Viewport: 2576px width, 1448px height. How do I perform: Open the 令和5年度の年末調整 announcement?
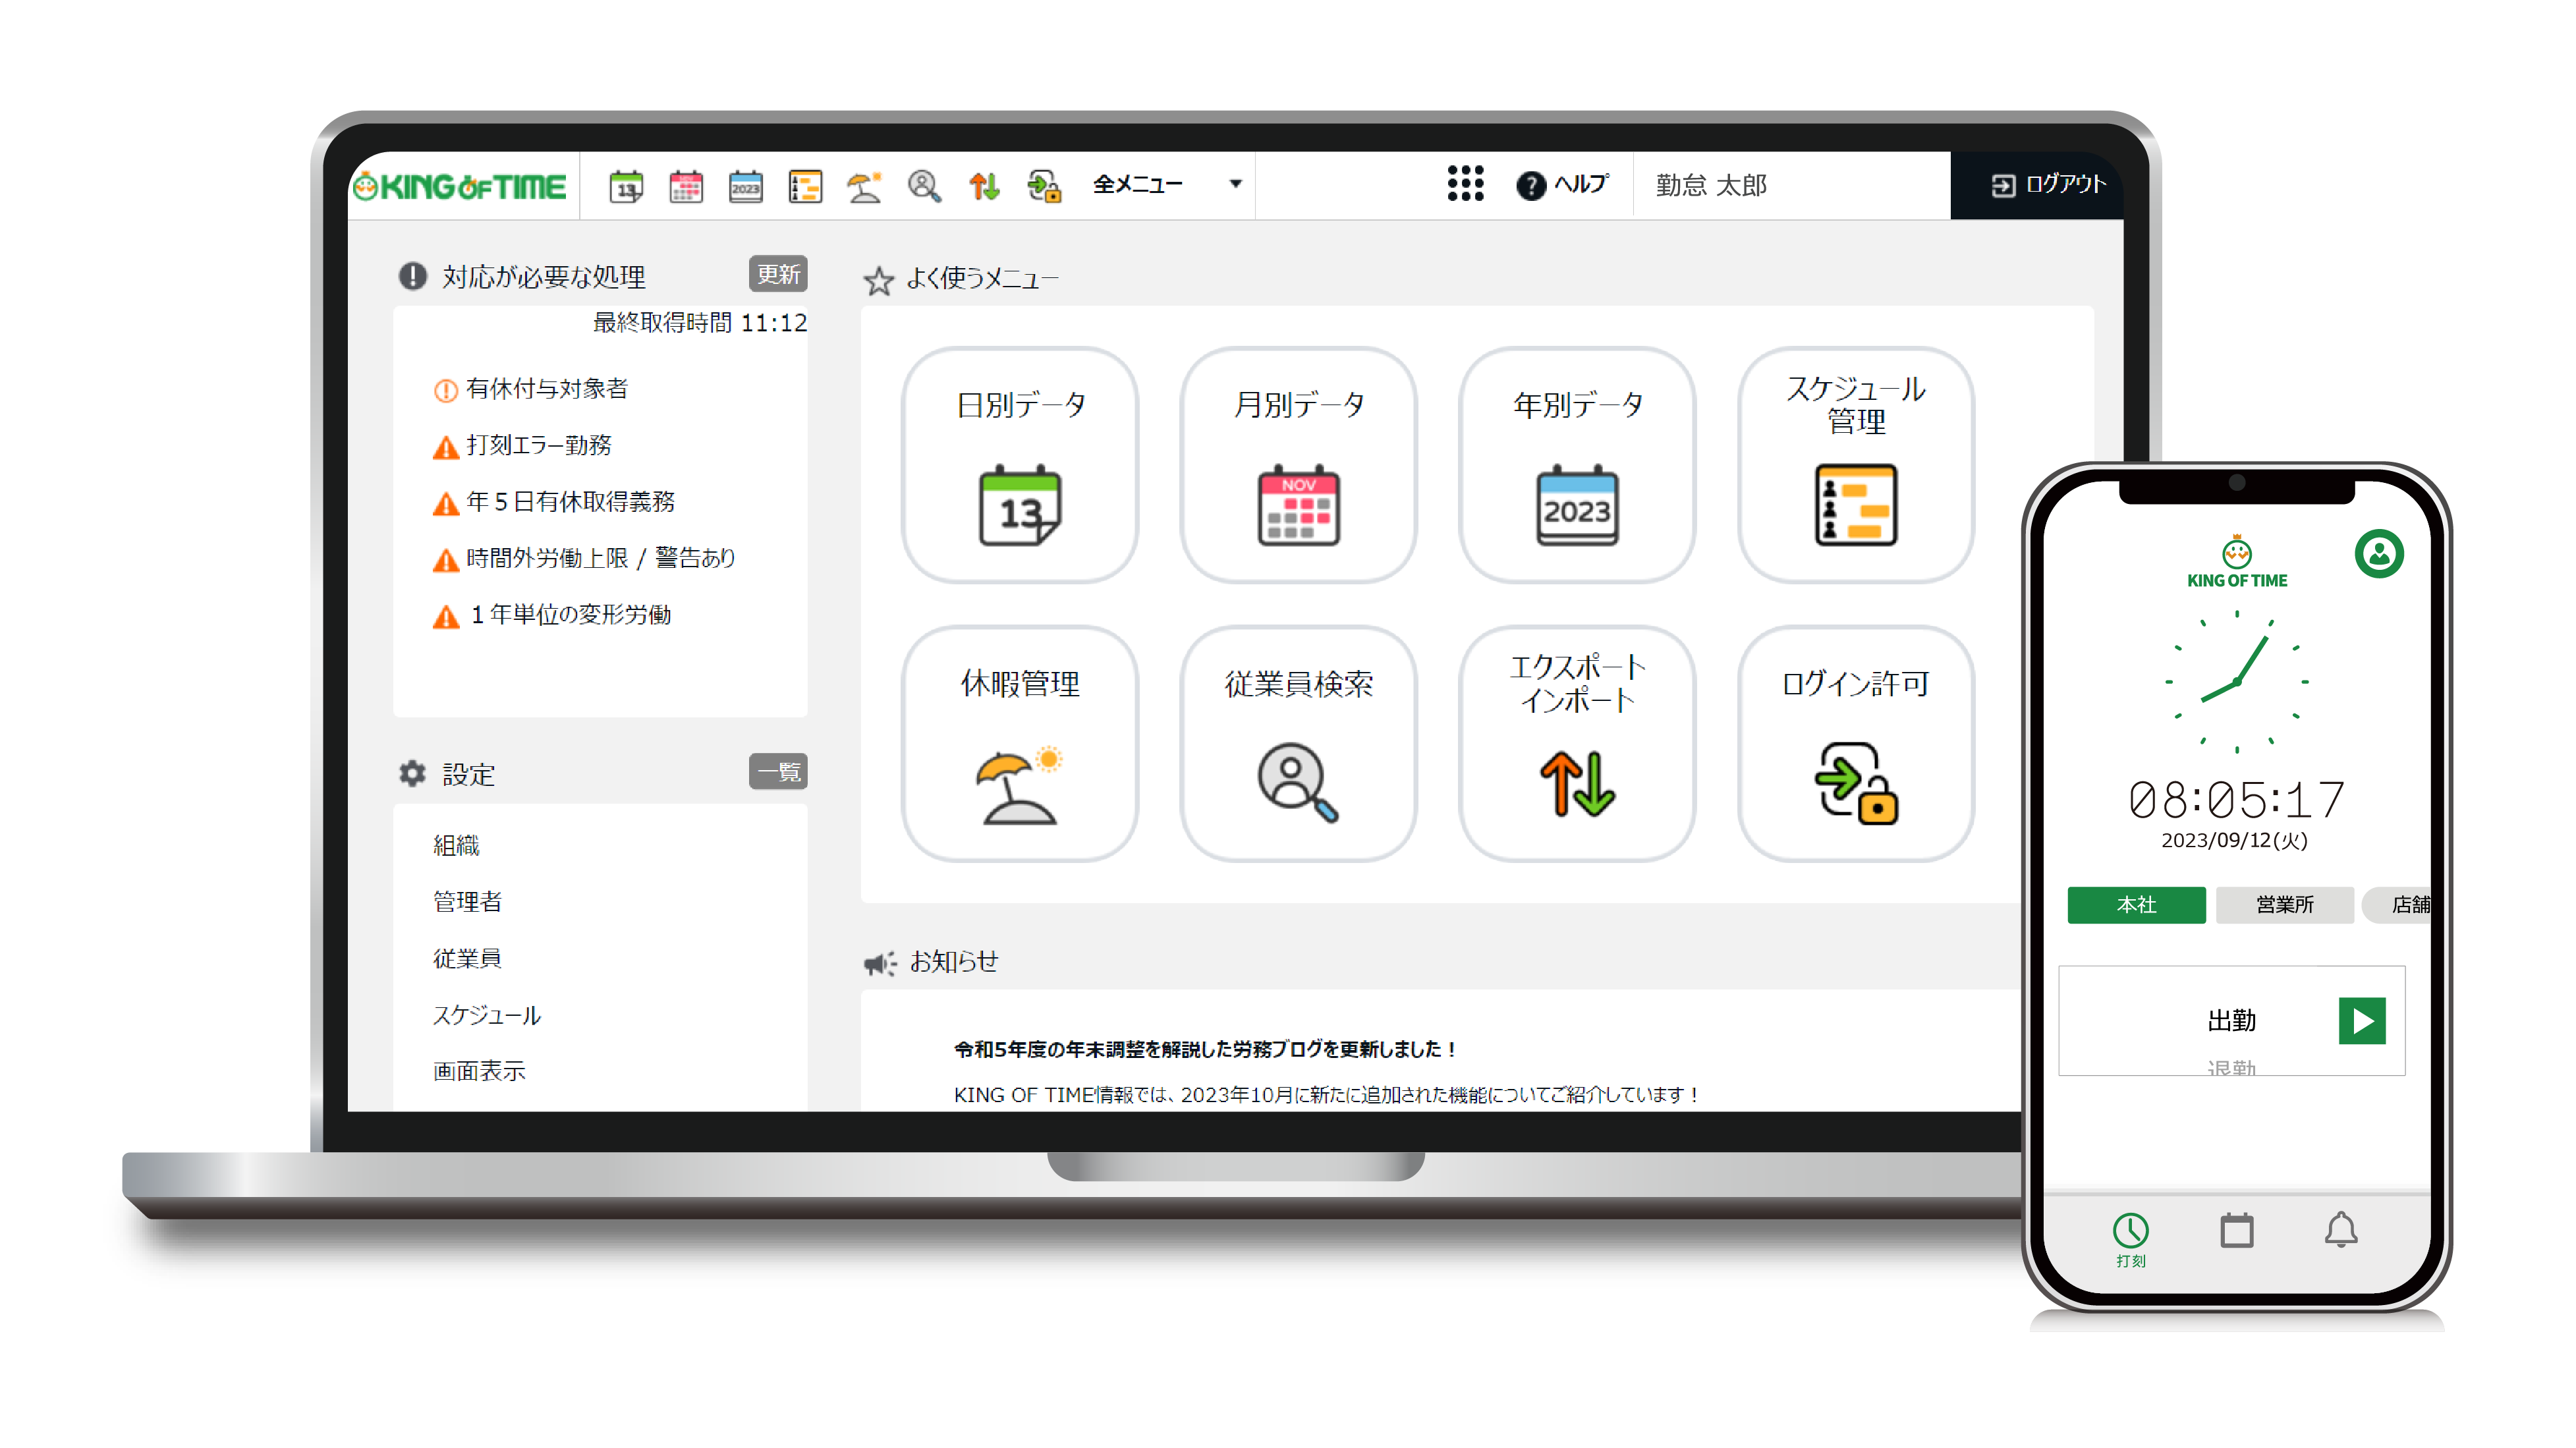click(x=1206, y=1049)
